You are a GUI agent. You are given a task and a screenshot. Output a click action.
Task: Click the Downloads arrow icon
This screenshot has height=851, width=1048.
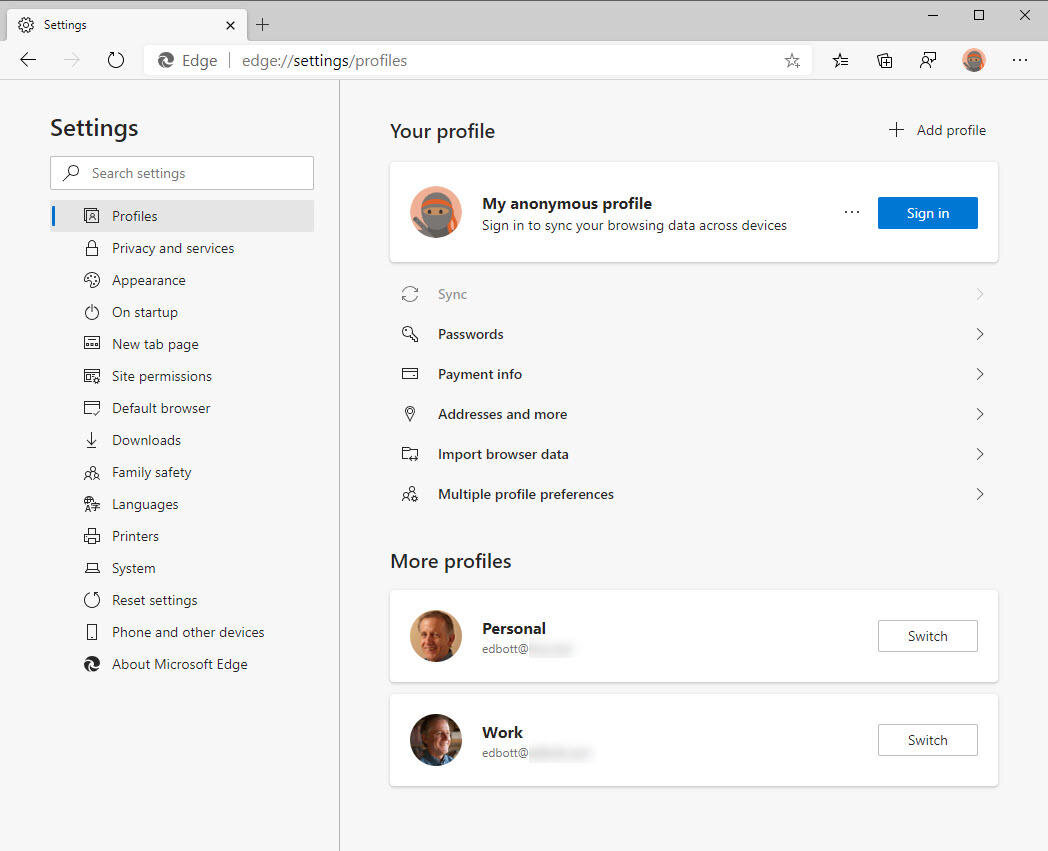tap(92, 440)
